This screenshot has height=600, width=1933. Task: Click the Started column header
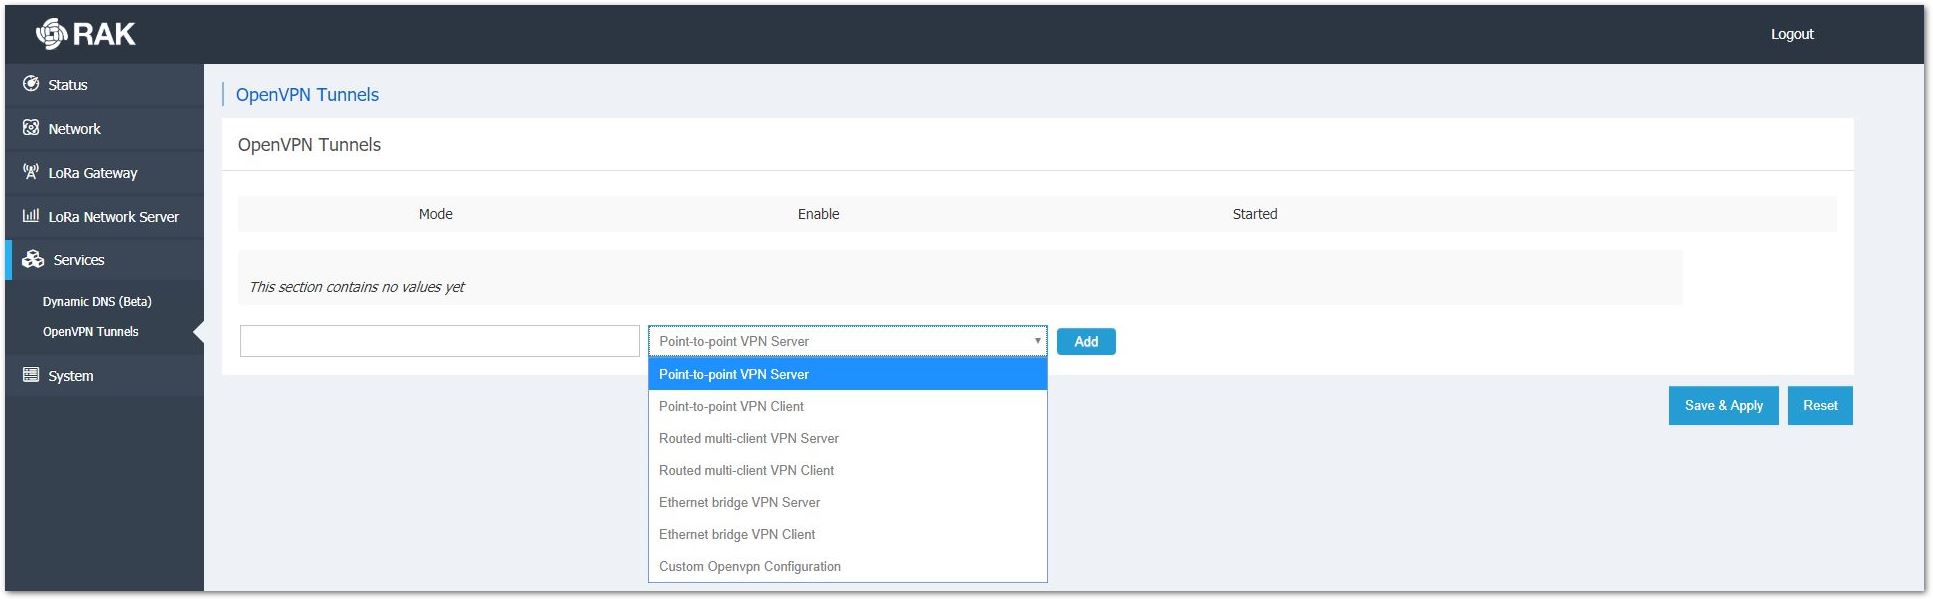point(1255,214)
